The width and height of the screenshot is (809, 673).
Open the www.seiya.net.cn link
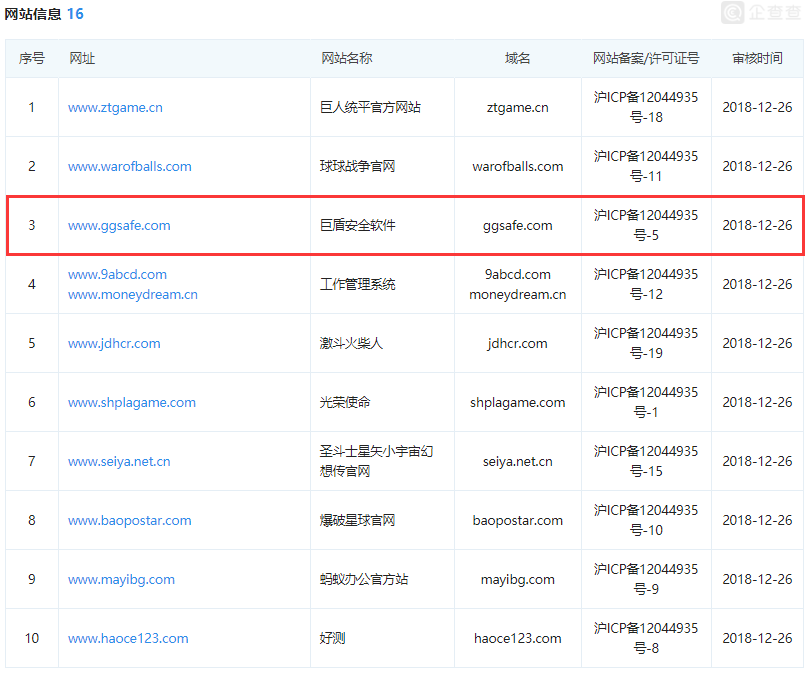[119, 461]
